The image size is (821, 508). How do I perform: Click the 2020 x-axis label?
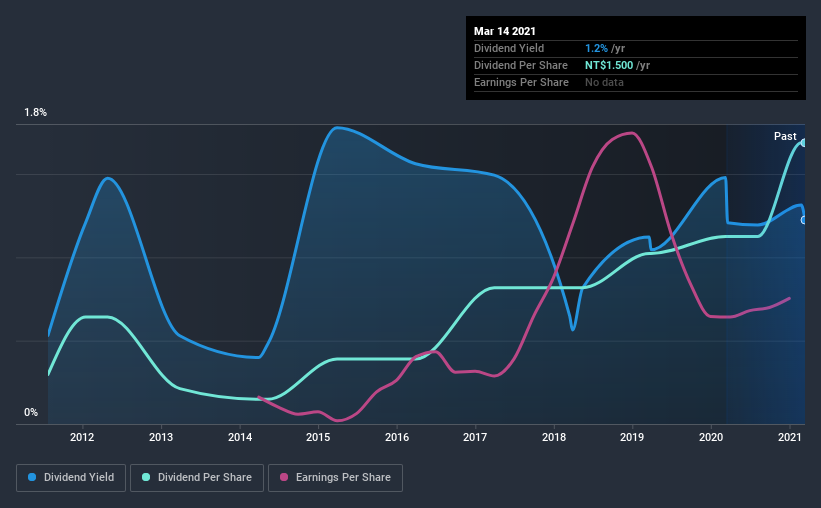point(711,437)
